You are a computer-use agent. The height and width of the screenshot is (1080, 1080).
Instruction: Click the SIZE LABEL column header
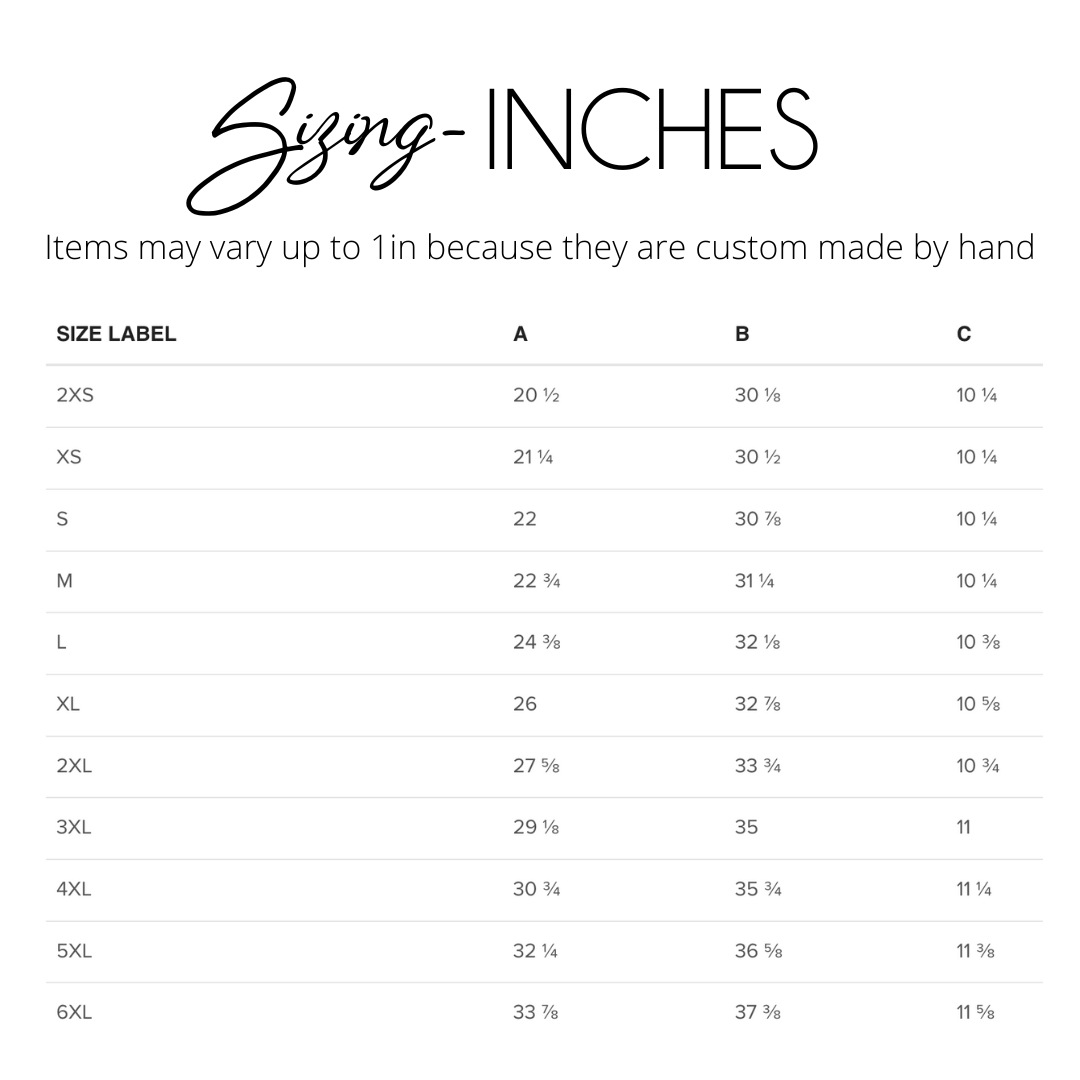coord(116,334)
